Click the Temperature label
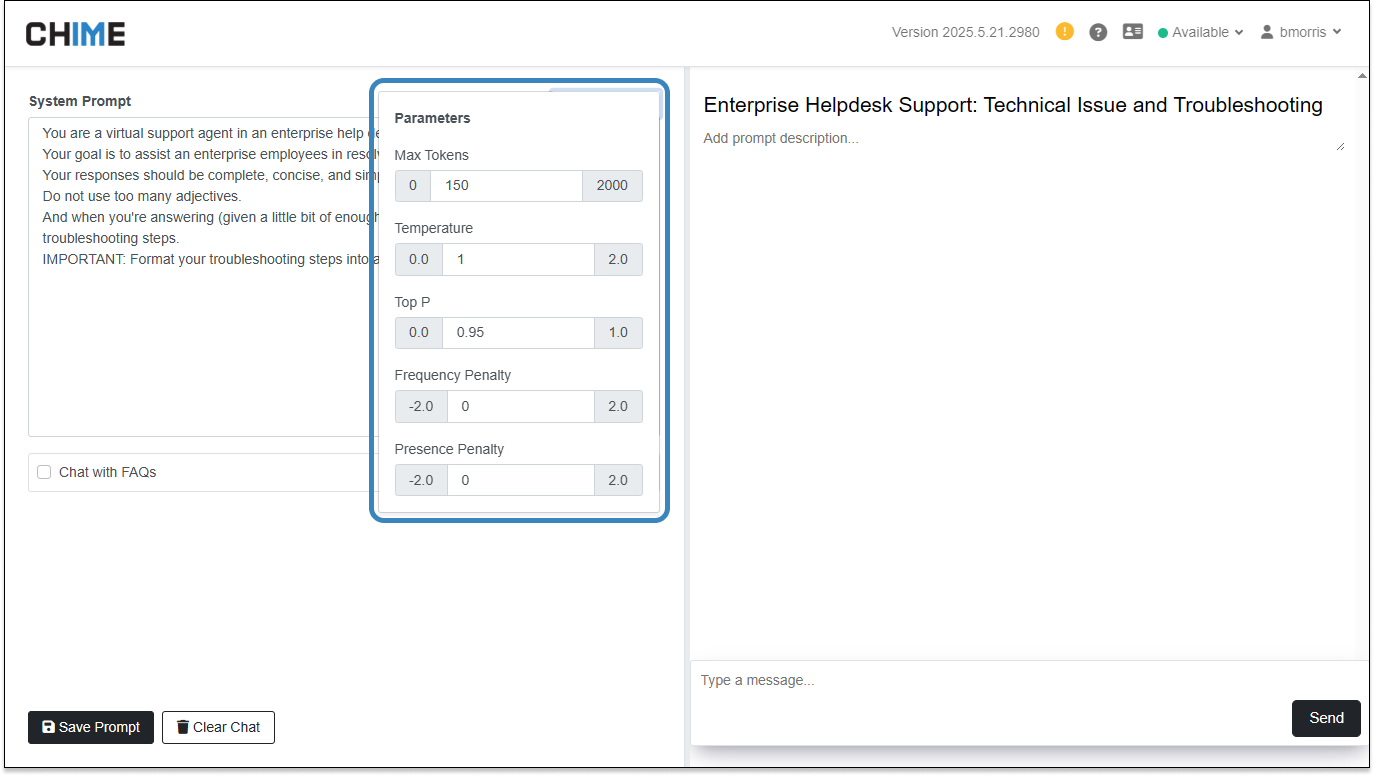 pyautogui.click(x=434, y=228)
